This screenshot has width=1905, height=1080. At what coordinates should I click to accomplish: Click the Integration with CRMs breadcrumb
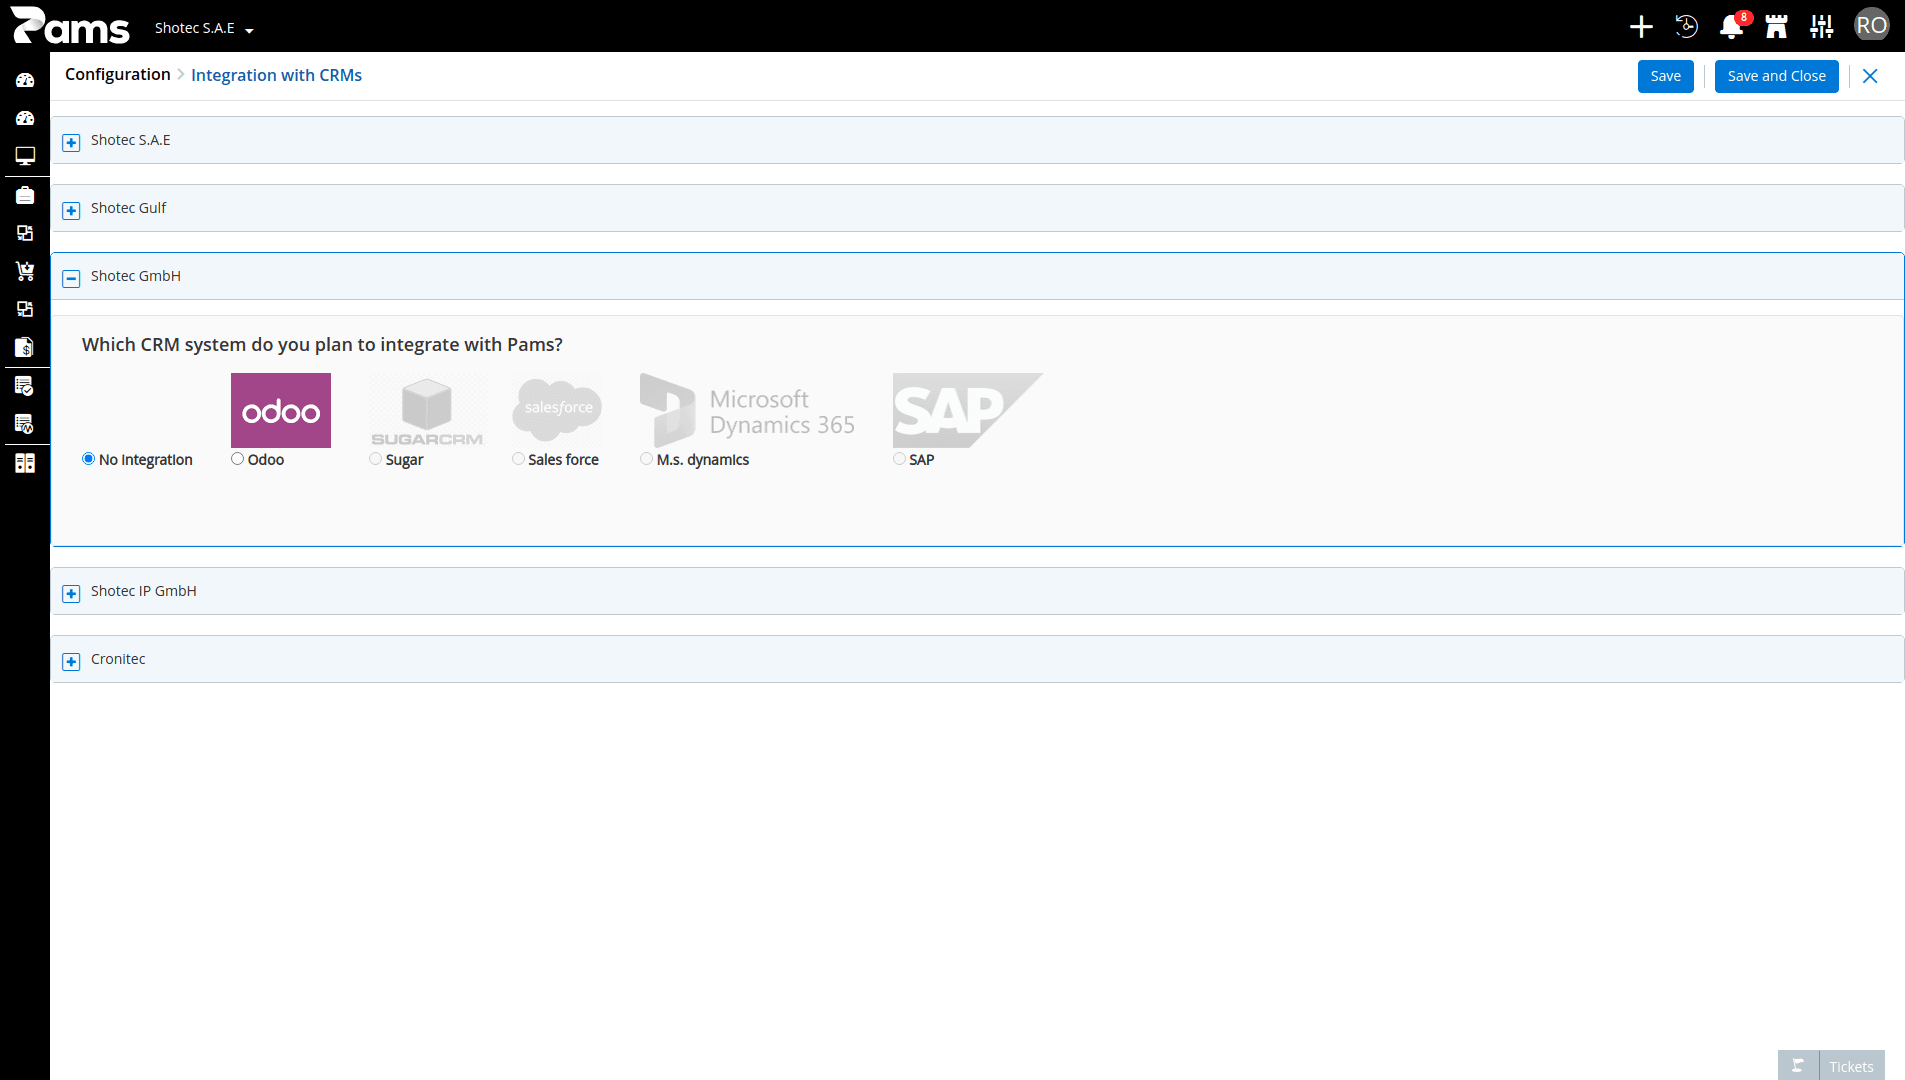point(276,75)
